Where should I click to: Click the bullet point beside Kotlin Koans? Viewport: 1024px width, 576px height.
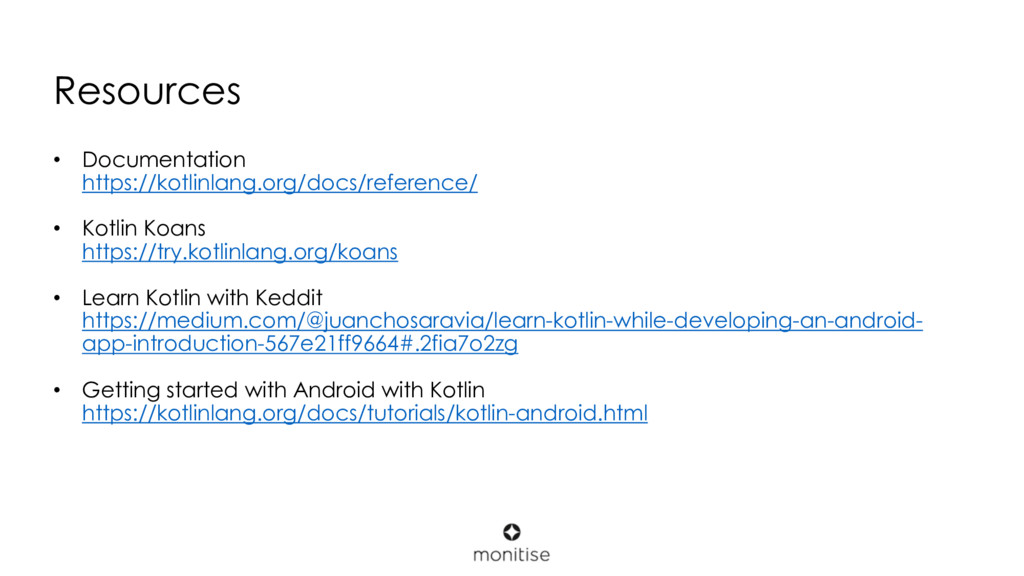pyautogui.click(x=57, y=228)
